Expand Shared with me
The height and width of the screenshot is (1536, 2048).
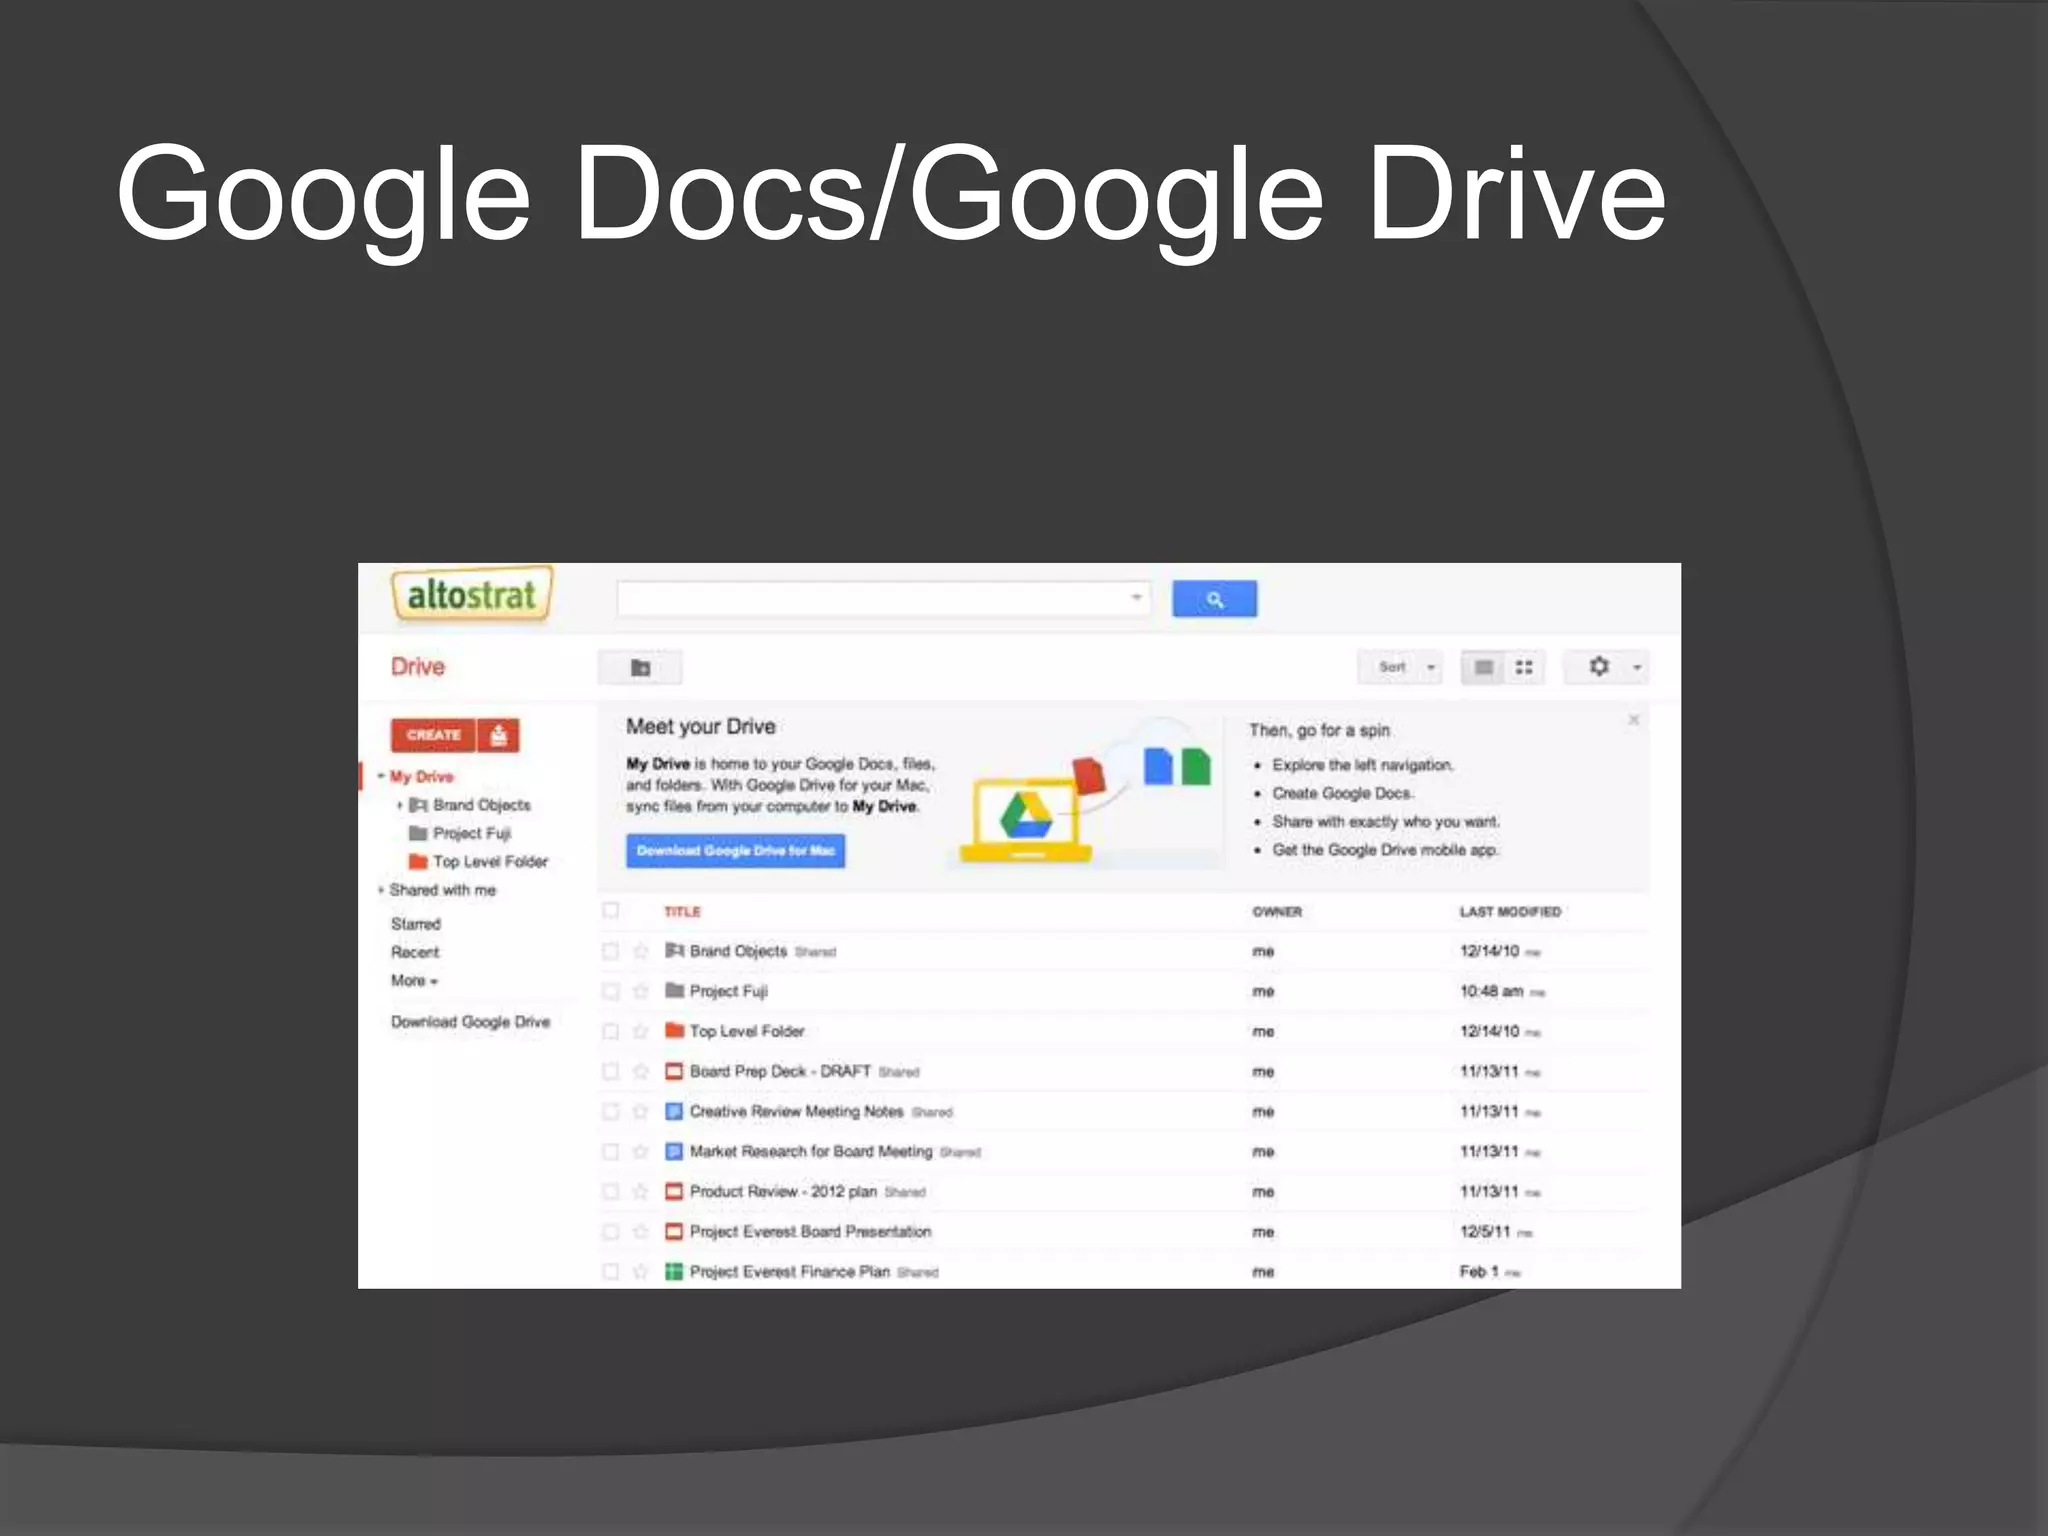point(380,890)
